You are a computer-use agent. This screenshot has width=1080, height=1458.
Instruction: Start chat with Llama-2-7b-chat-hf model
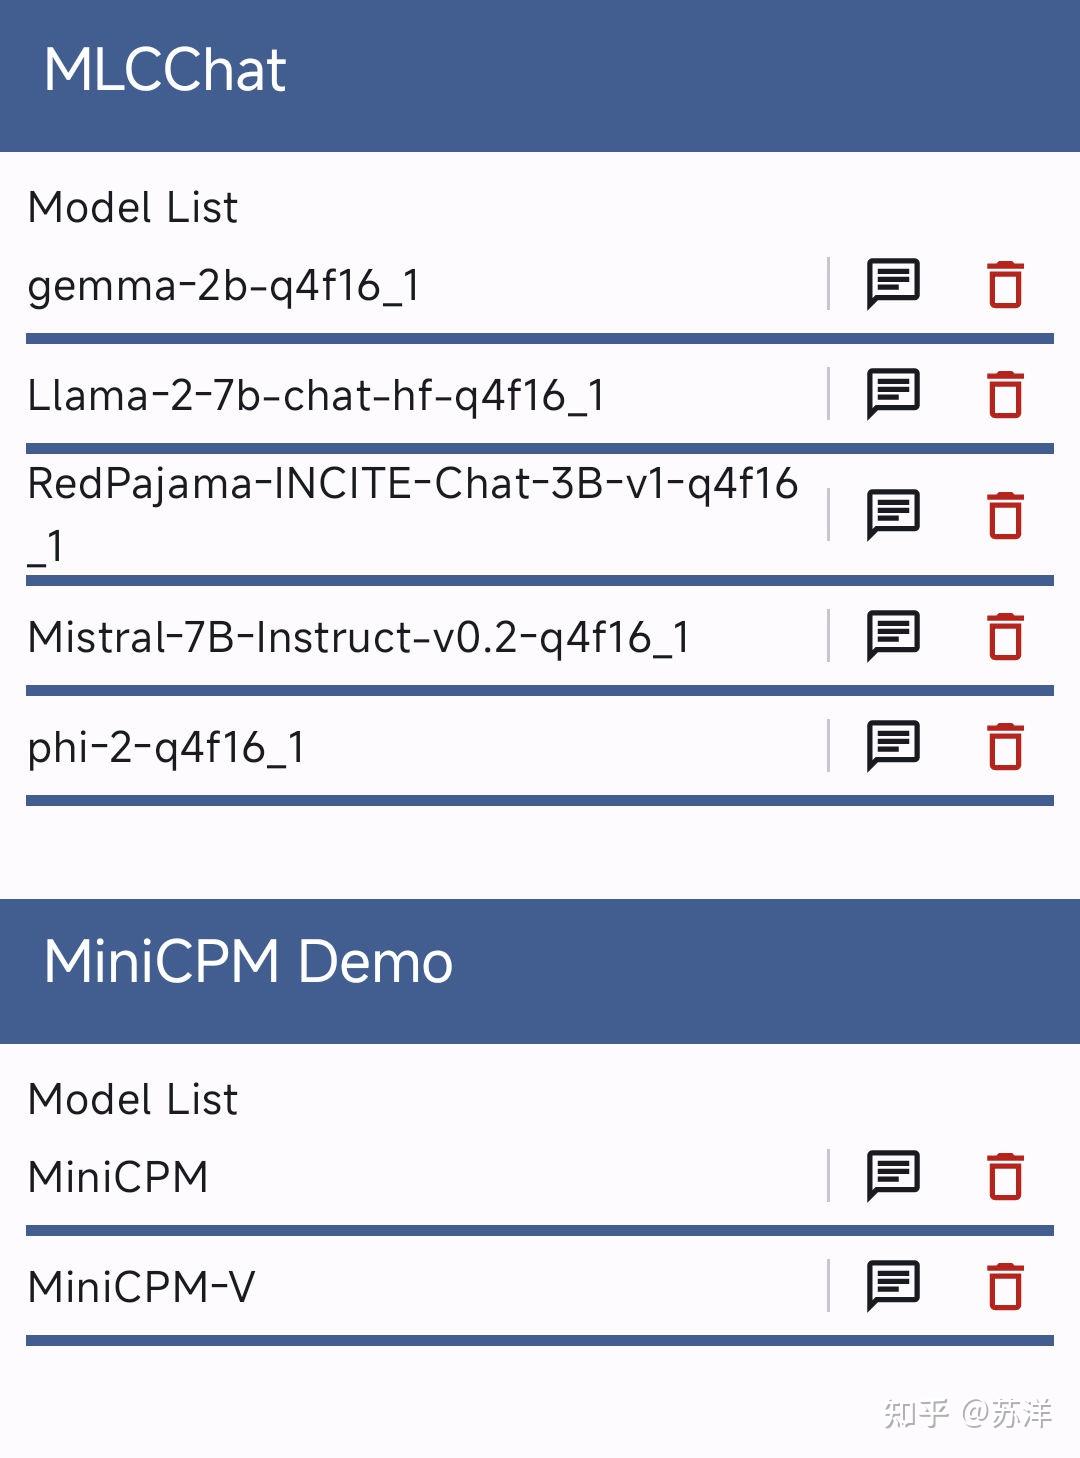coord(892,394)
